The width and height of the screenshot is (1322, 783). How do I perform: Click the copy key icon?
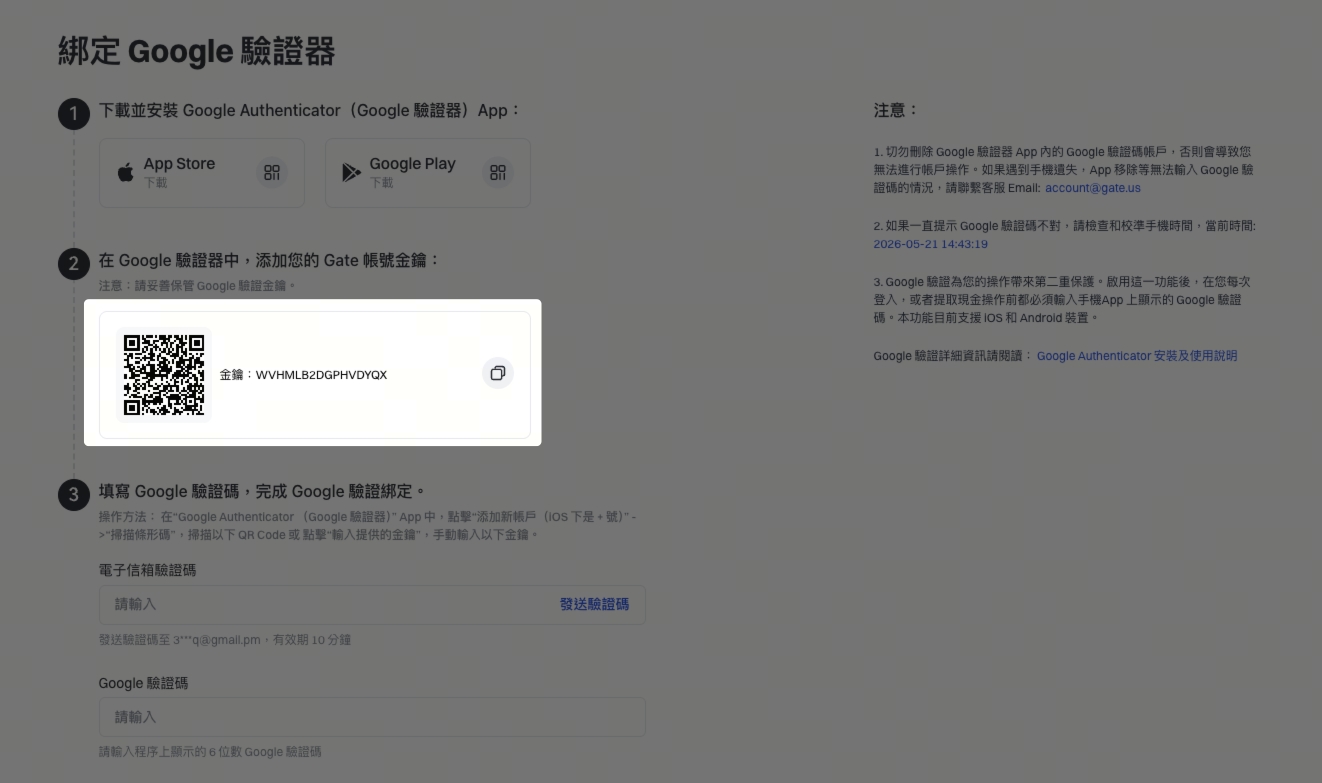point(498,373)
